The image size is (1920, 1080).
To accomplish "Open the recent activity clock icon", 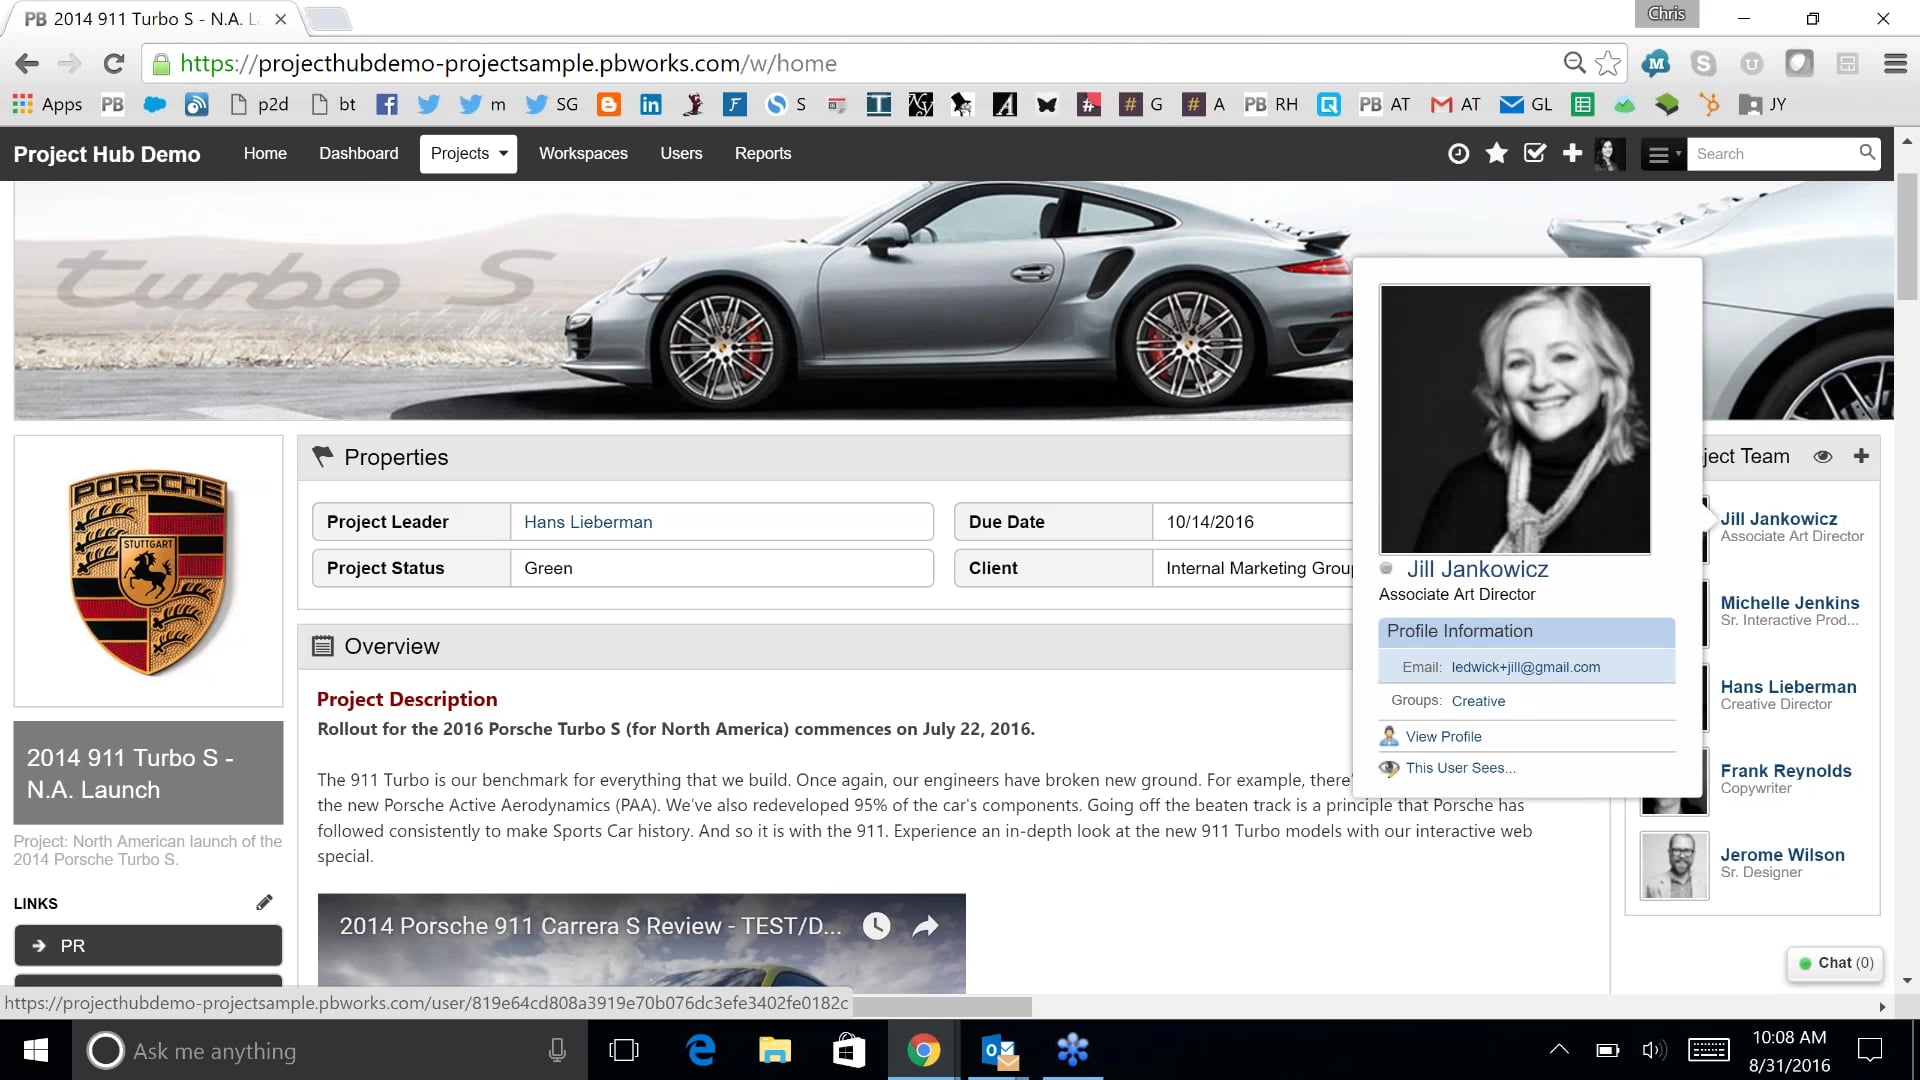I will 1458,153.
